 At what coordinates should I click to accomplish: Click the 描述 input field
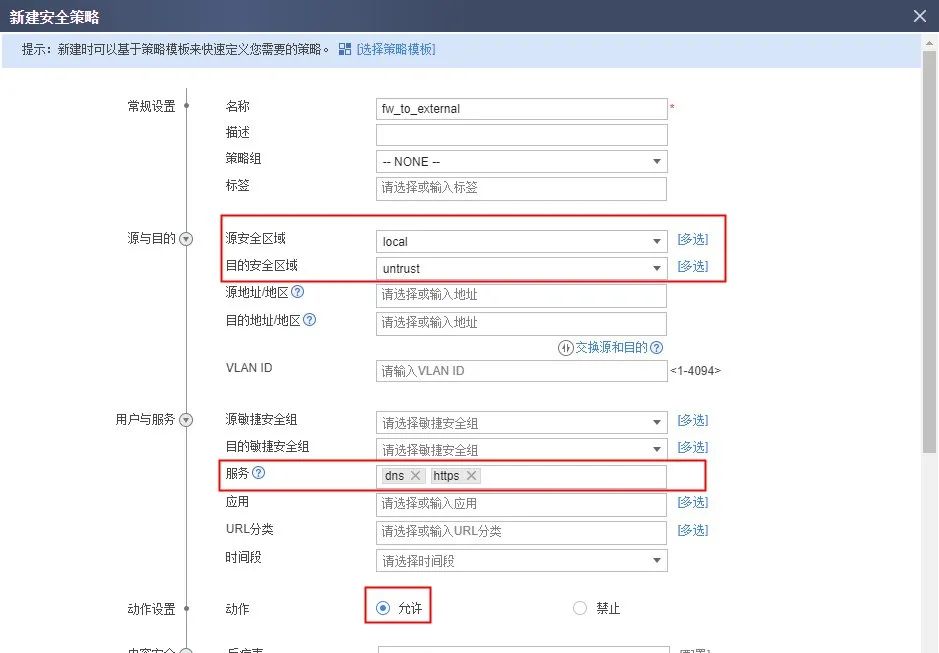pos(522,135)
